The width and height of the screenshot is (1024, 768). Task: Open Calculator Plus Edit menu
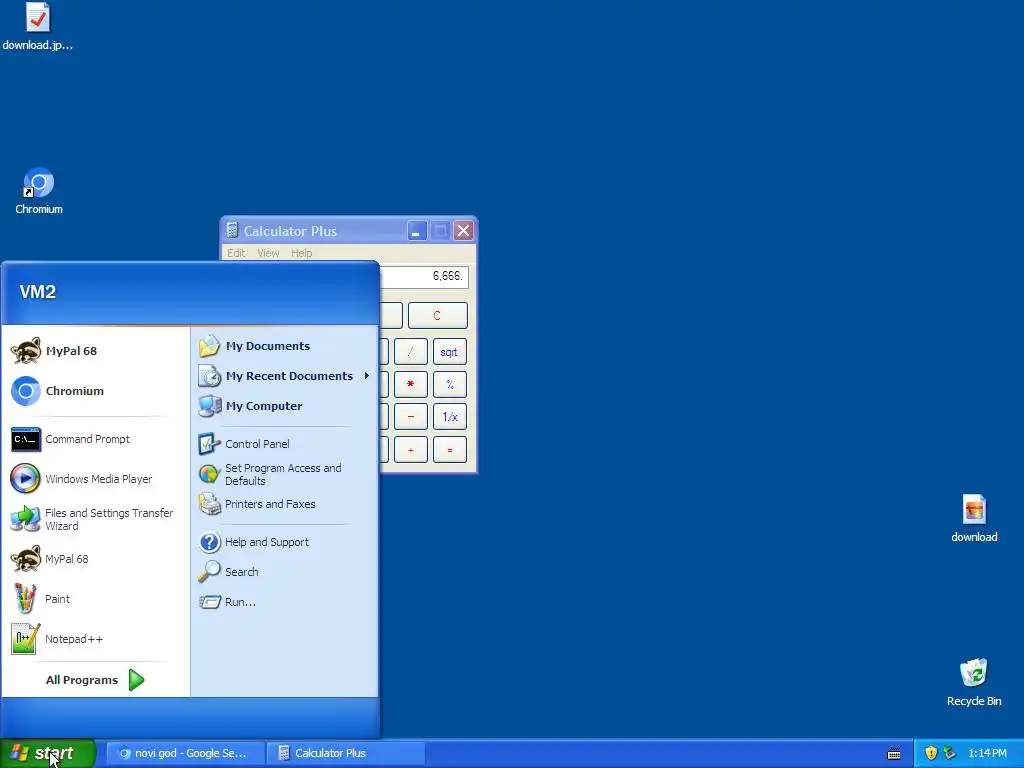click(236, 253)
